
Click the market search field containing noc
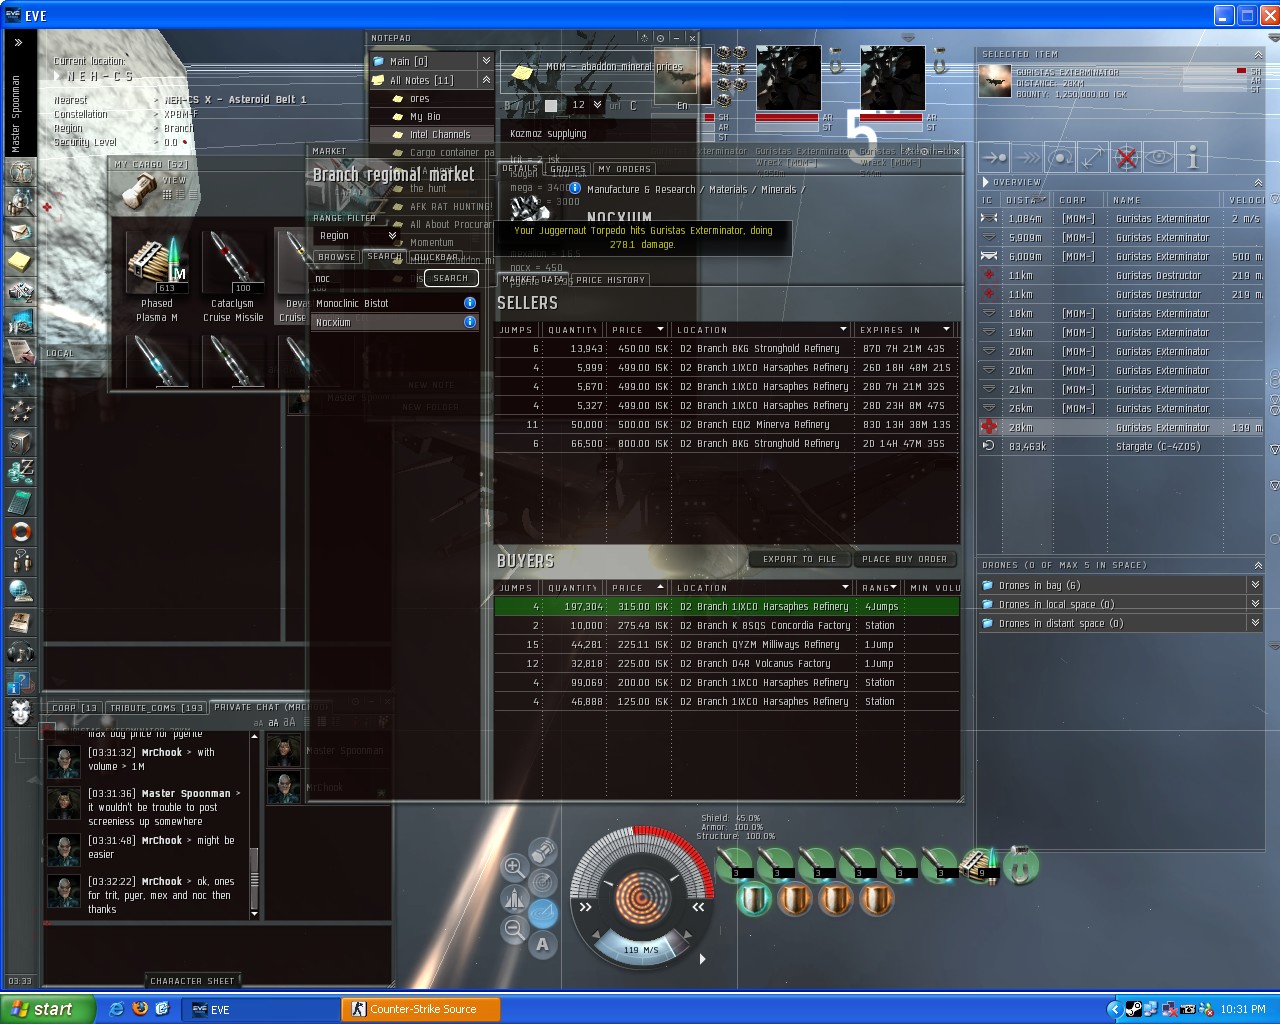pos(366,279)
